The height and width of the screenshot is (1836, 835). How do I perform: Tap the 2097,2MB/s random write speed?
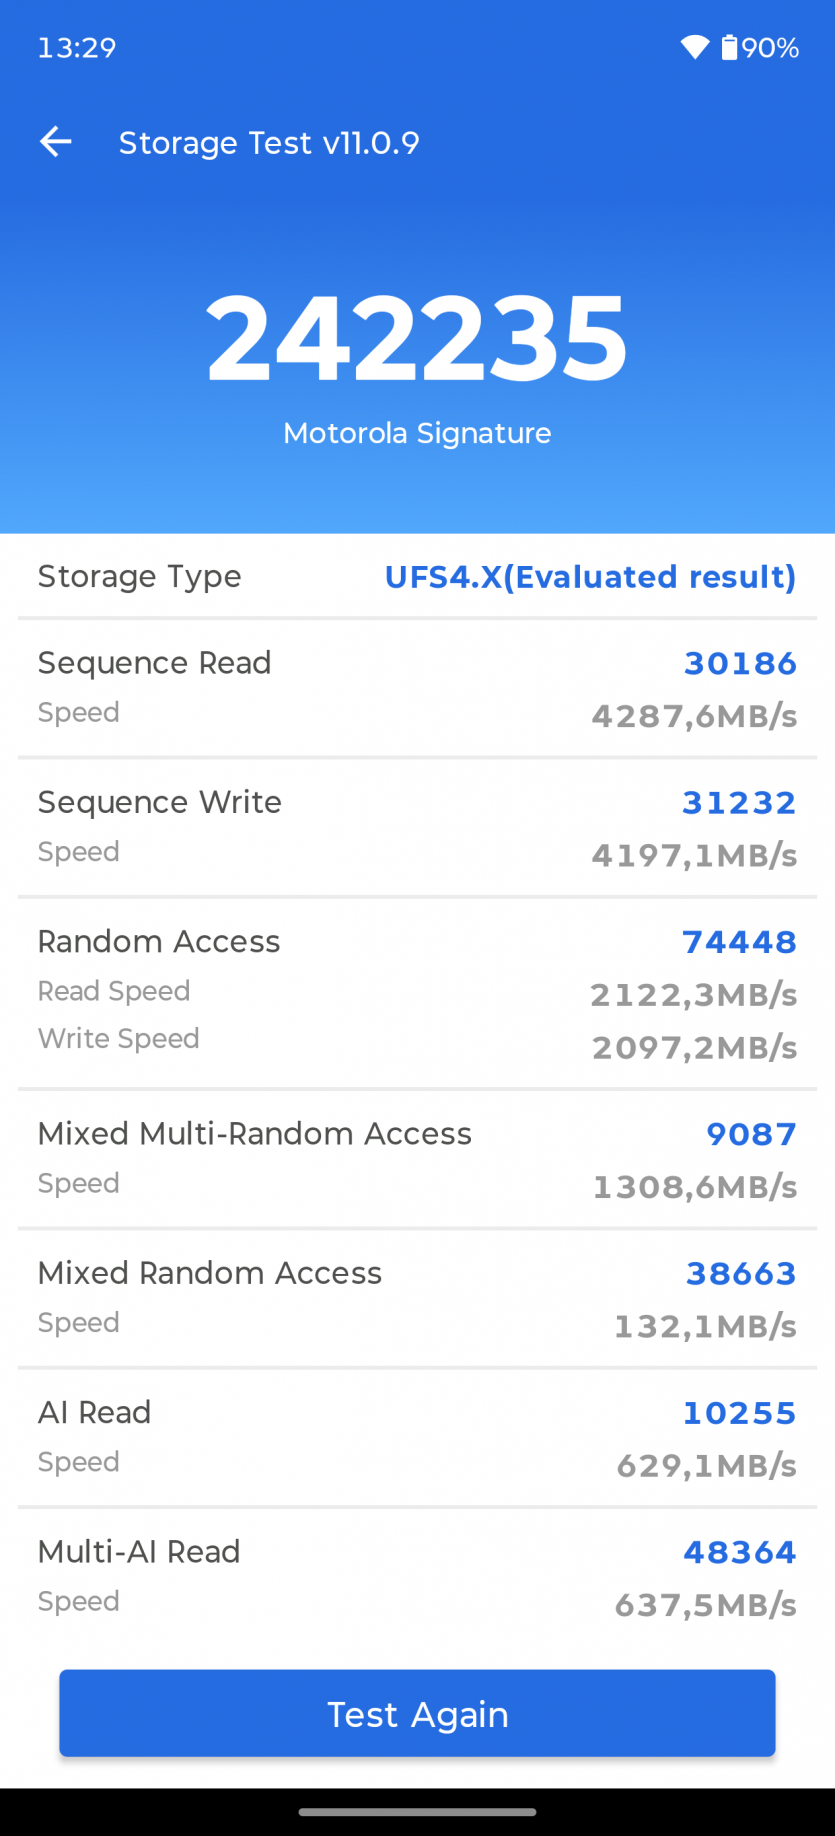tap(695, 1048)
